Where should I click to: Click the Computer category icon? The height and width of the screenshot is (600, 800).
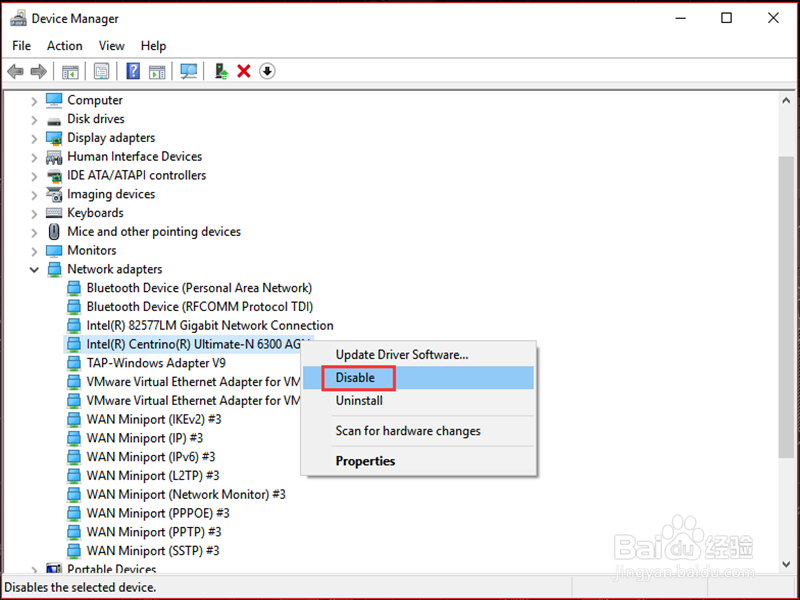[x=54, y=101]
